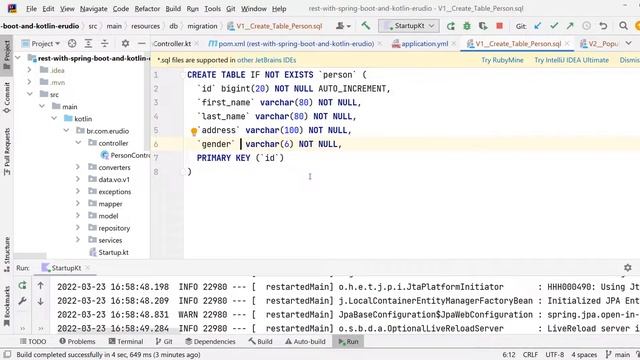Rollback changes with the undo arrow icon
The height and width of the screenshot is (360, 640).
coord(603,26)
